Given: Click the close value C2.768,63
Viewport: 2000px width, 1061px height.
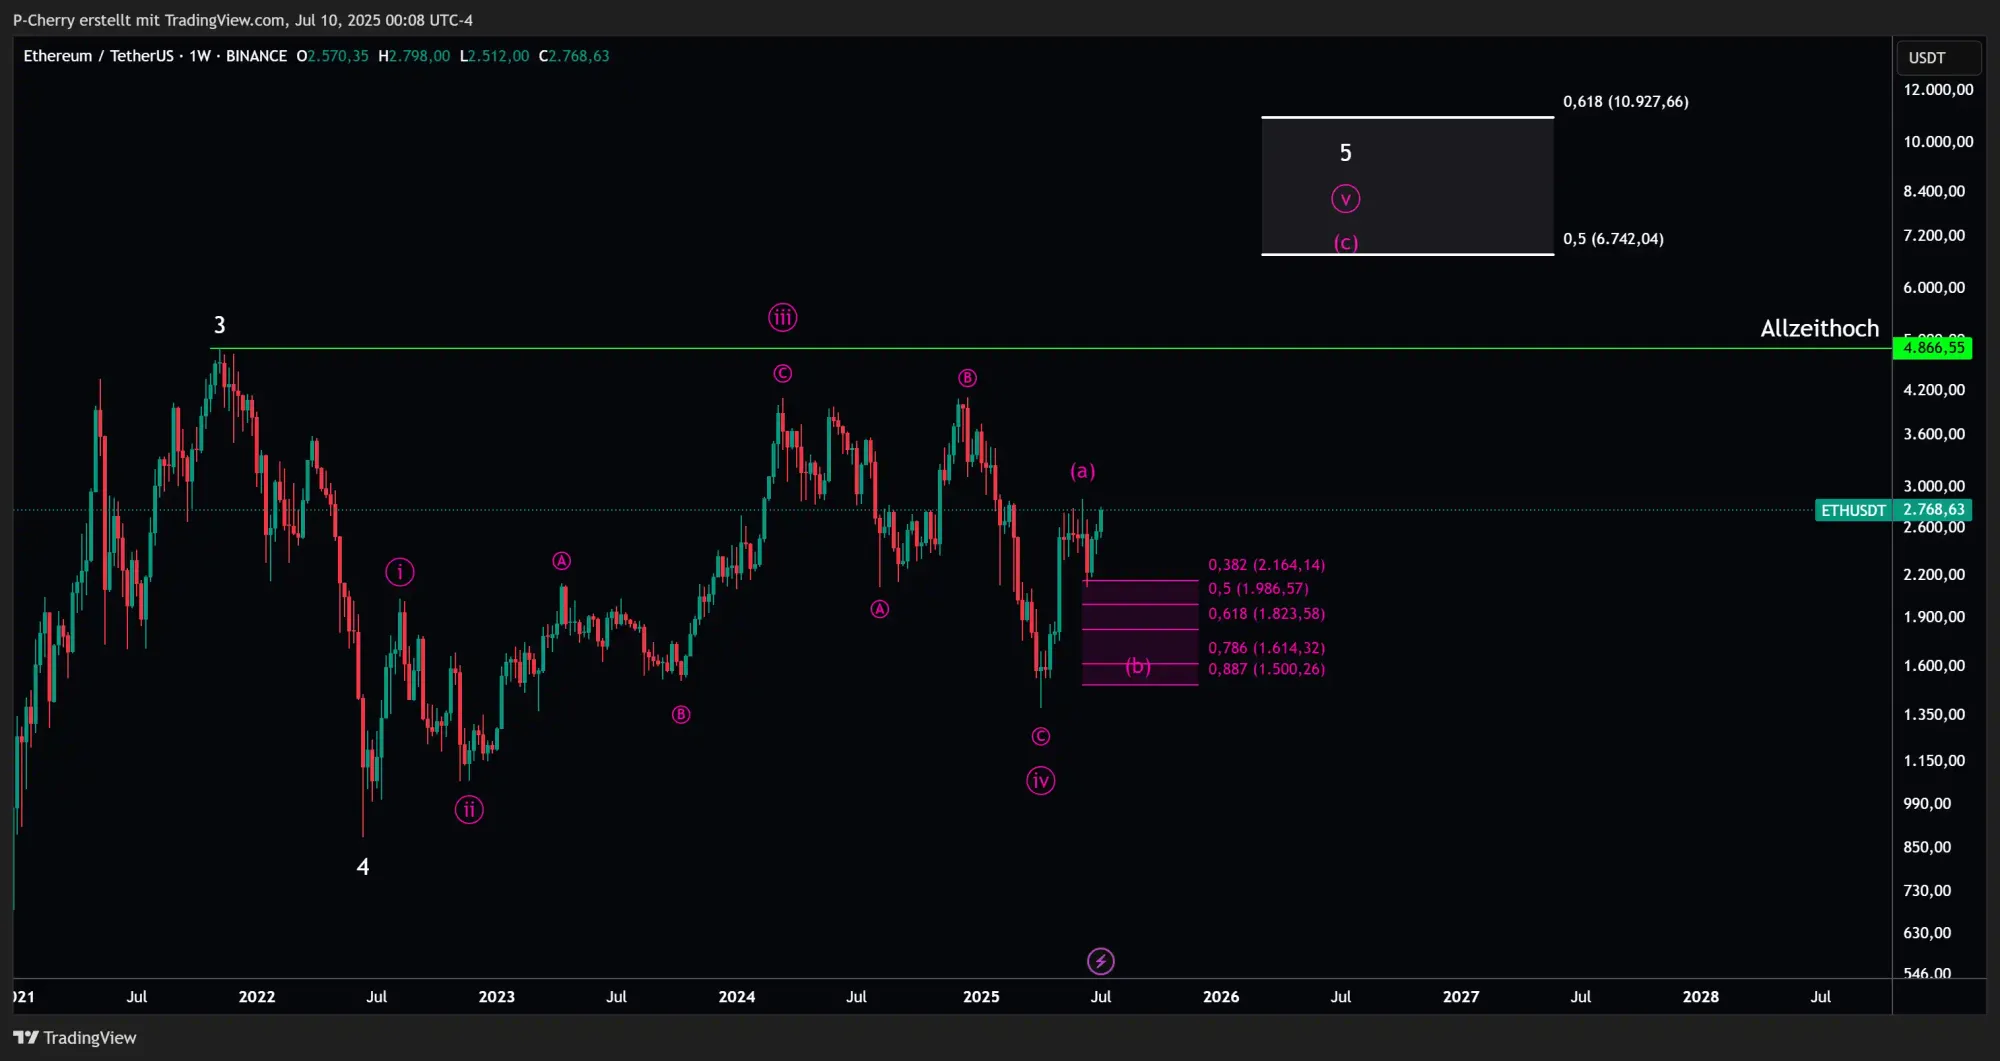Looking at the screenshot, I should coord(574,56).
